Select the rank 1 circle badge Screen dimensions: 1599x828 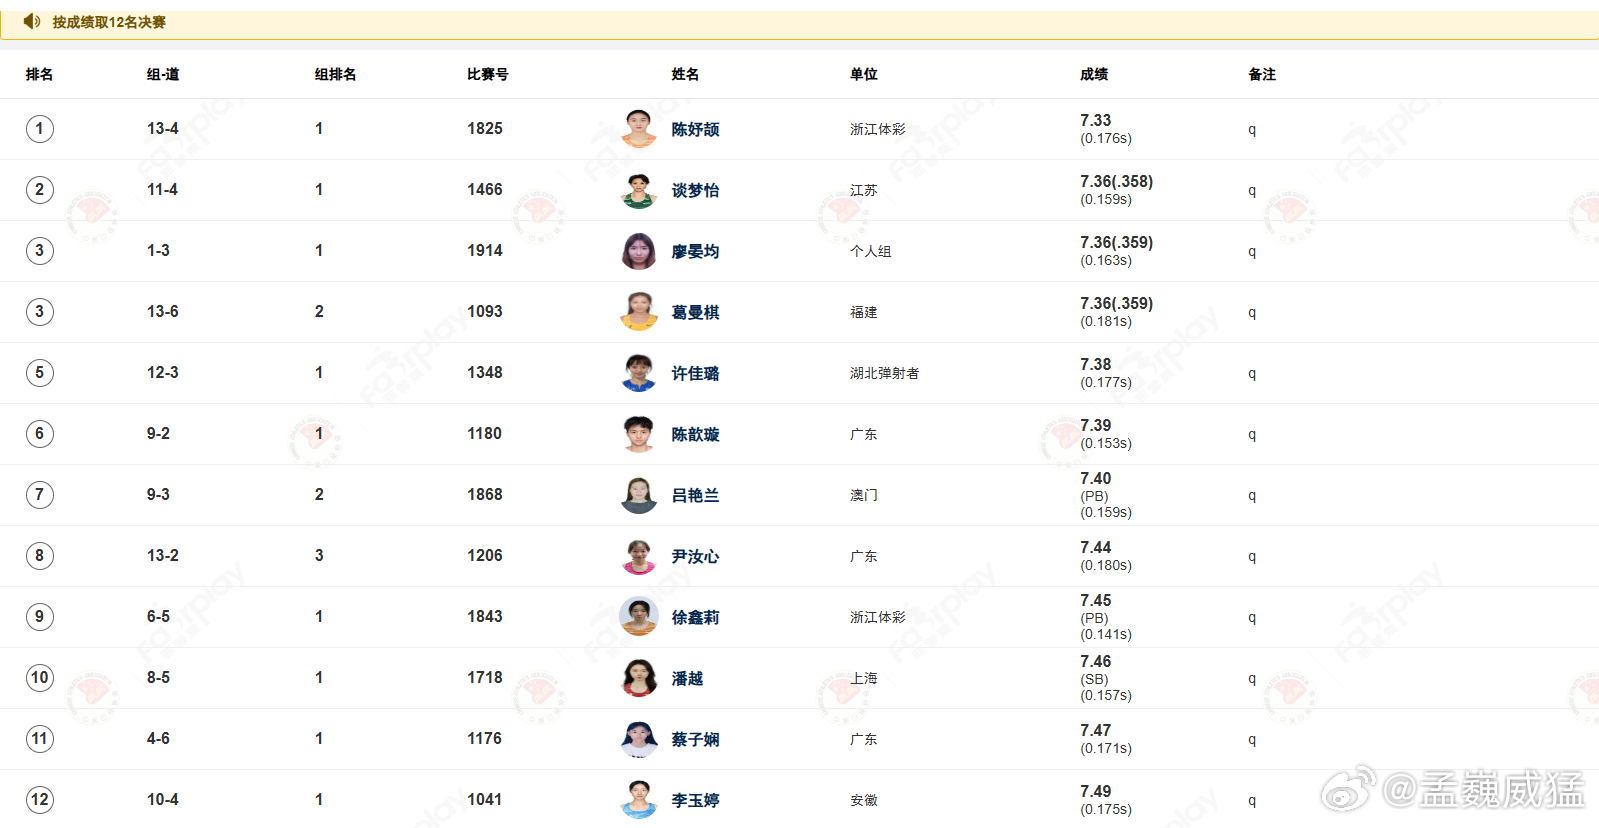(x=40, y=129)
